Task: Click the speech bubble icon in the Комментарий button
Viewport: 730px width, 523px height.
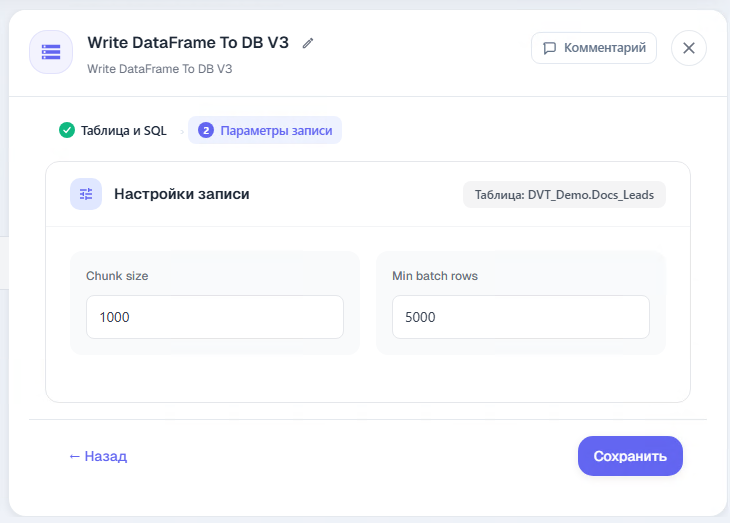Action: tap(550, 48)
